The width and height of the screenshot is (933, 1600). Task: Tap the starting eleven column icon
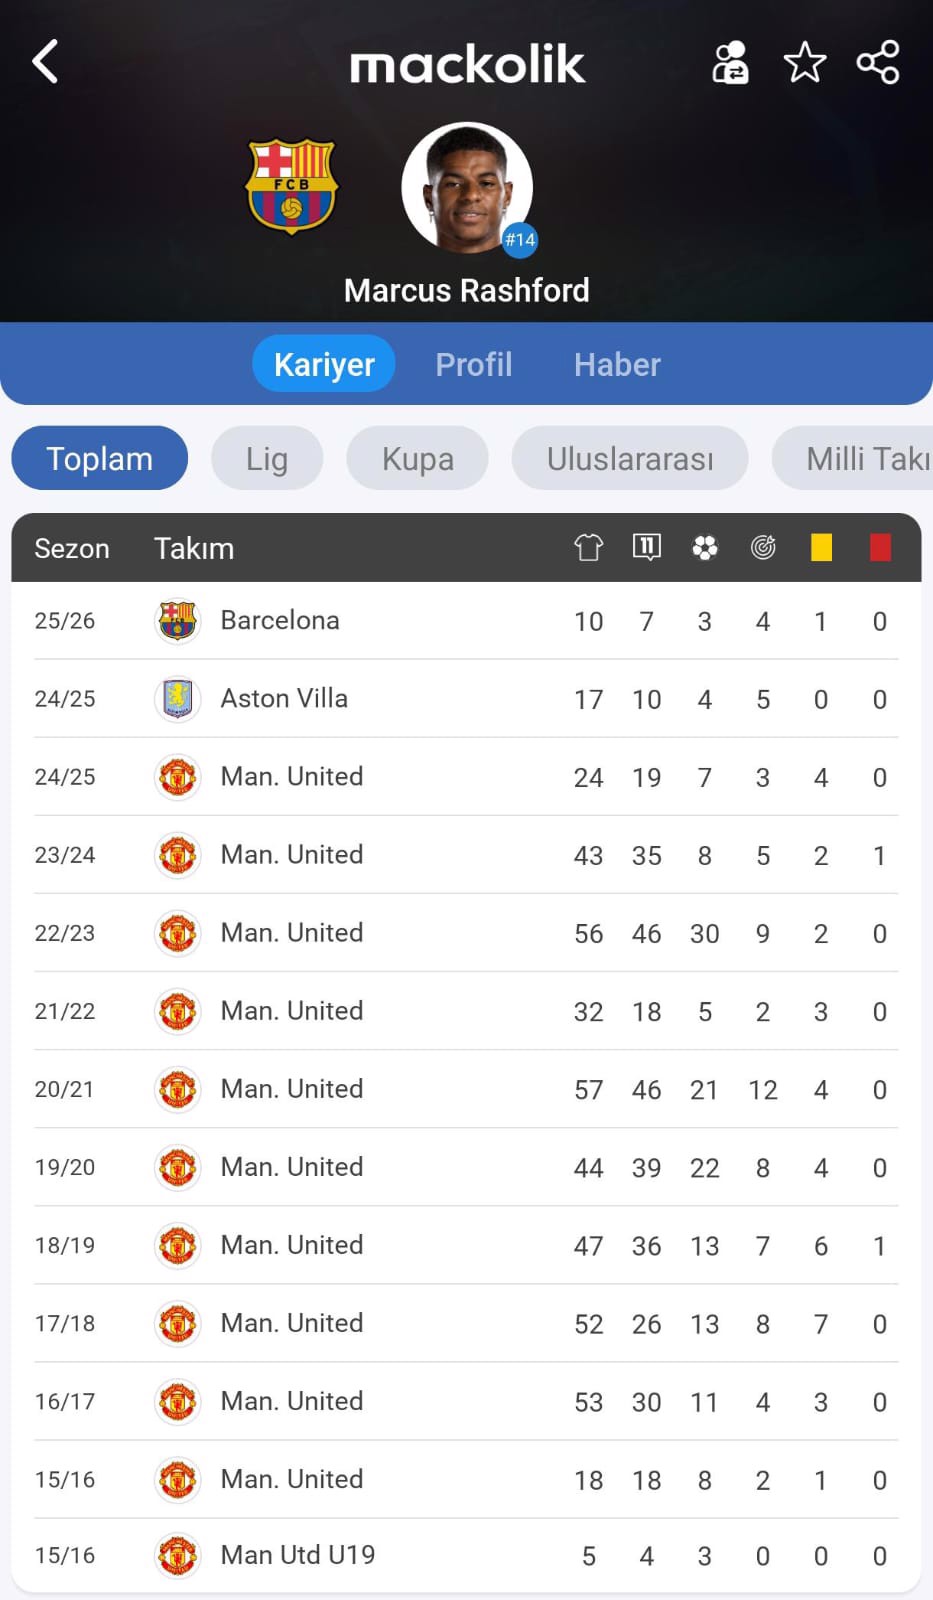pyautogui.click(x=647, y=547)
